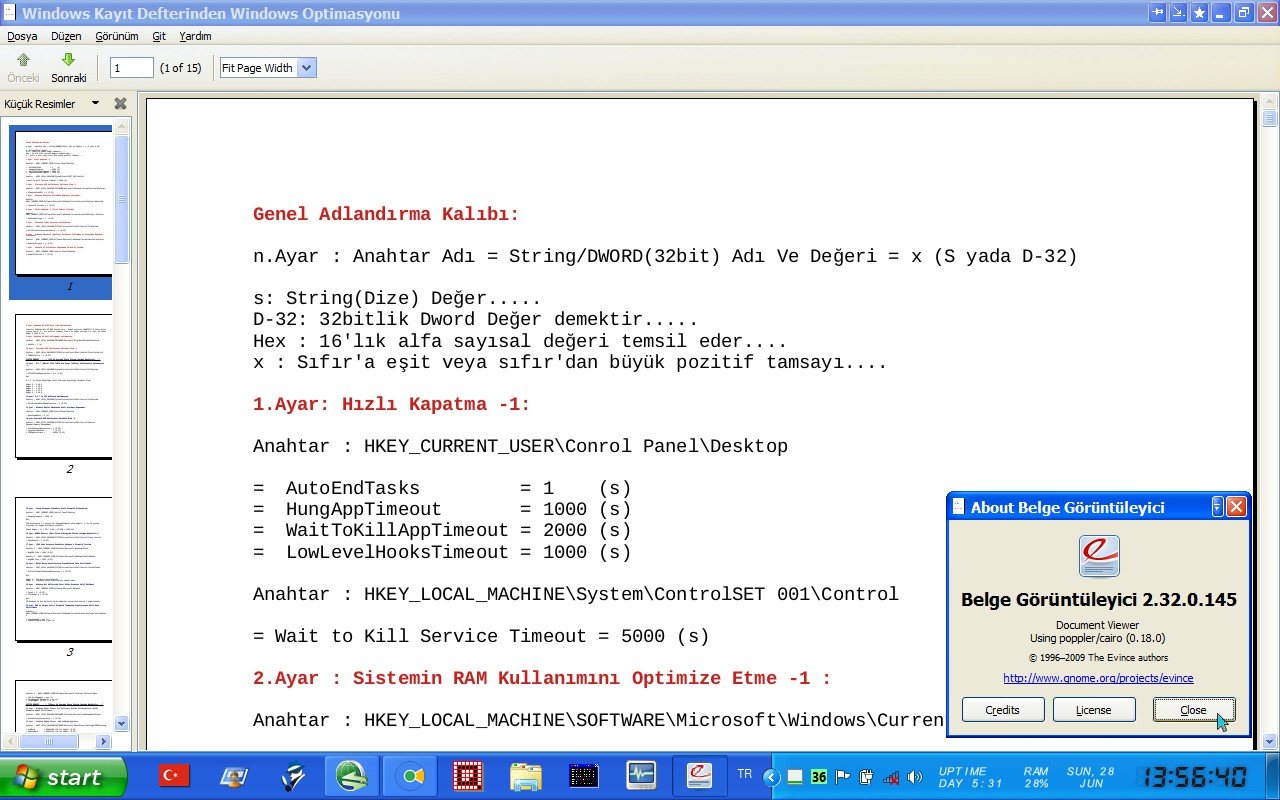
Task: Go to the previous page (Önceki)
Action: click(23, 67)
